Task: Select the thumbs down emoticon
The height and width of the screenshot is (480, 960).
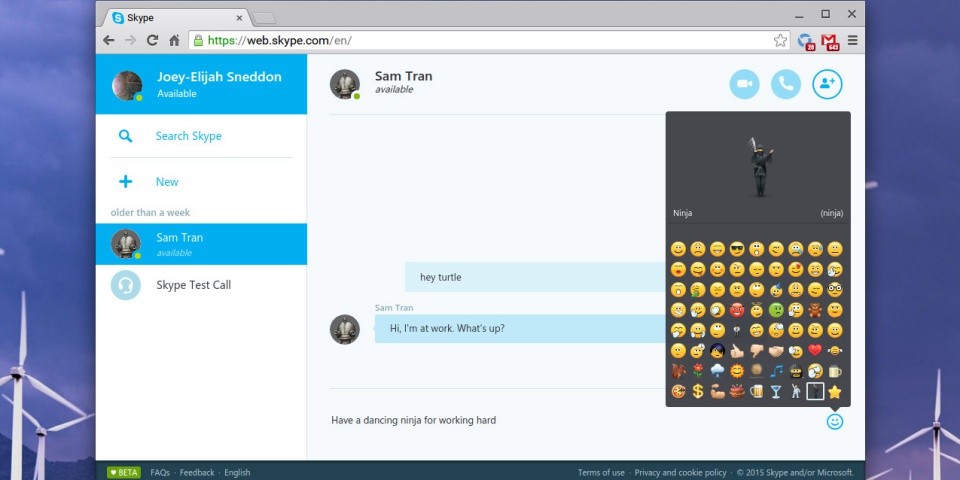Action: click(x=756, y=350)
